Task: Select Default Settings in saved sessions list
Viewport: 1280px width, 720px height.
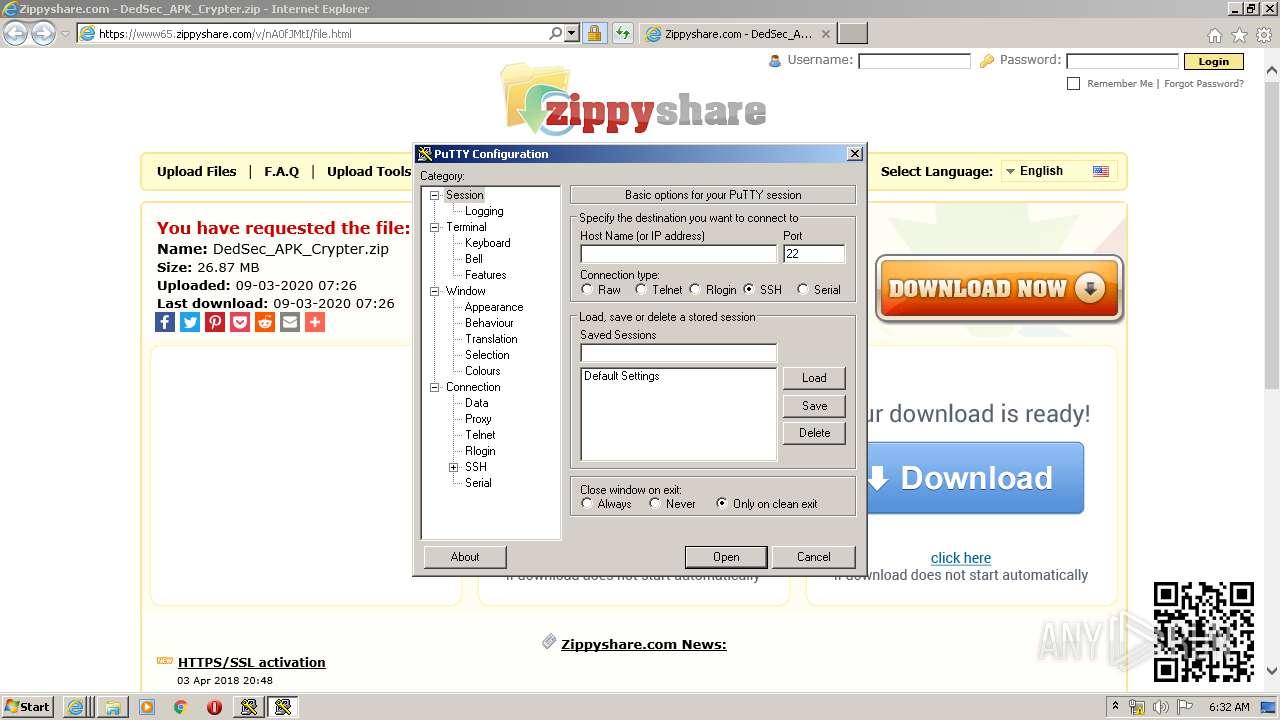Action: [x=622, y=376]
